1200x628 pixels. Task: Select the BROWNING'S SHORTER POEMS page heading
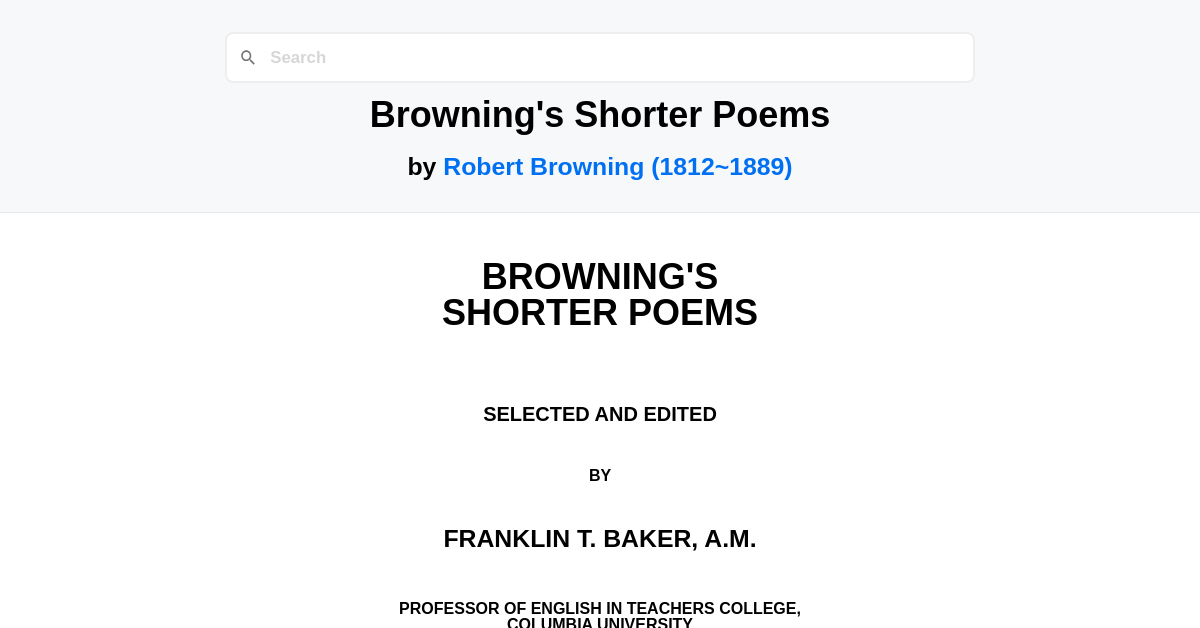click(x=600, y=294)
